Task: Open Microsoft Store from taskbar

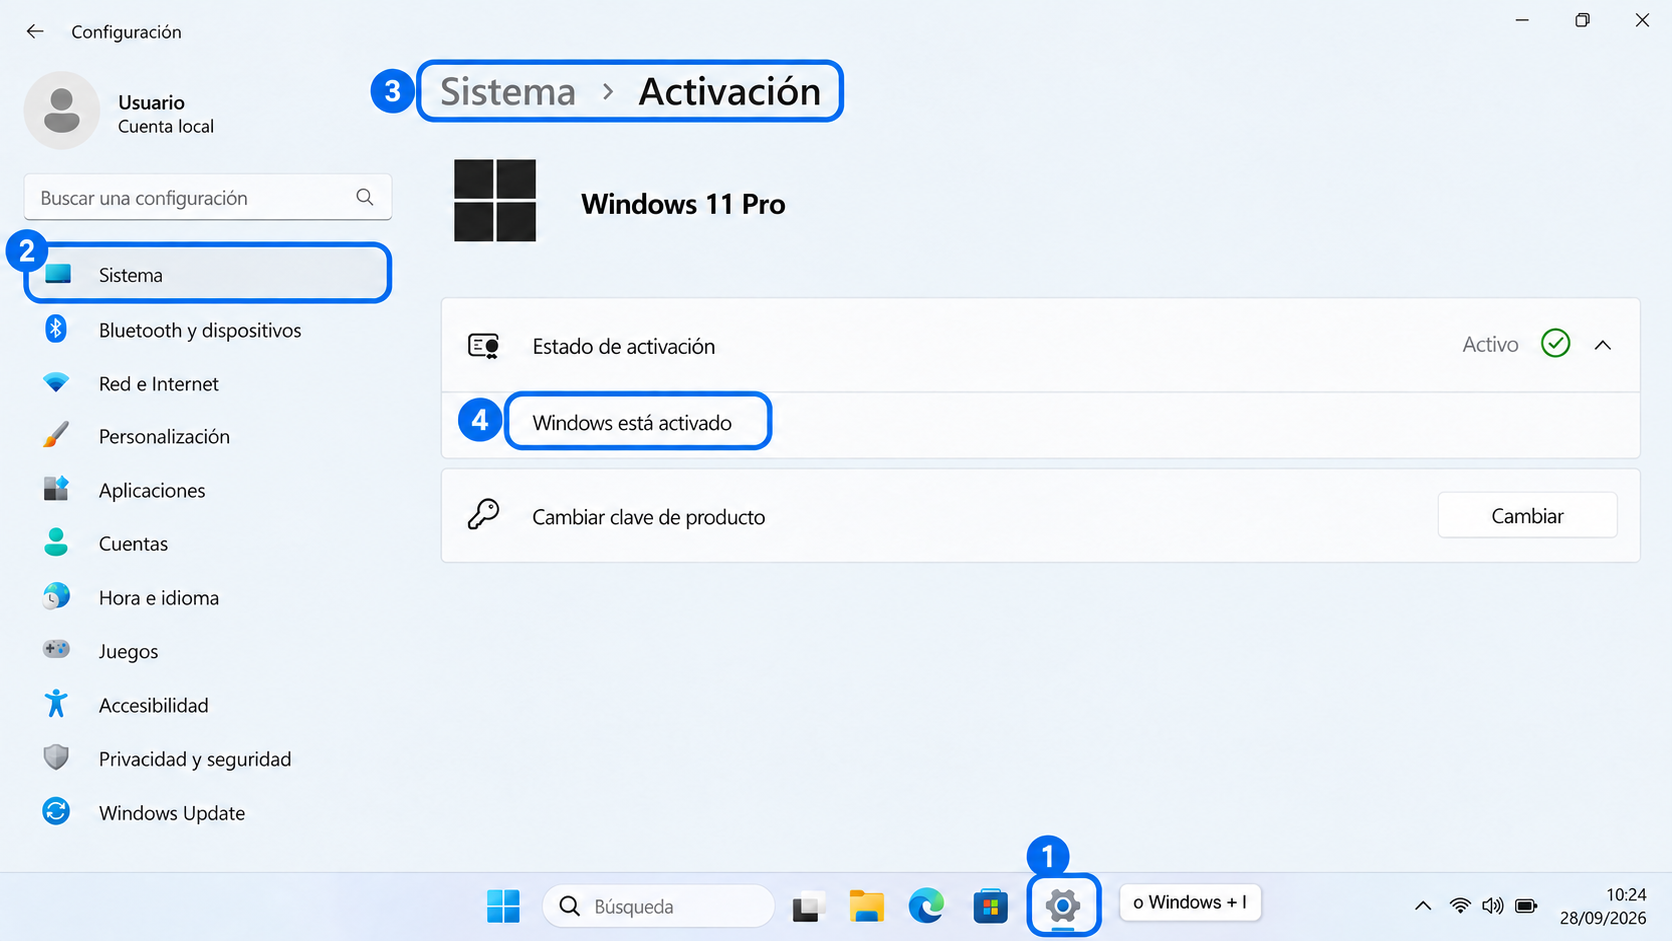Action: [990, 906]
